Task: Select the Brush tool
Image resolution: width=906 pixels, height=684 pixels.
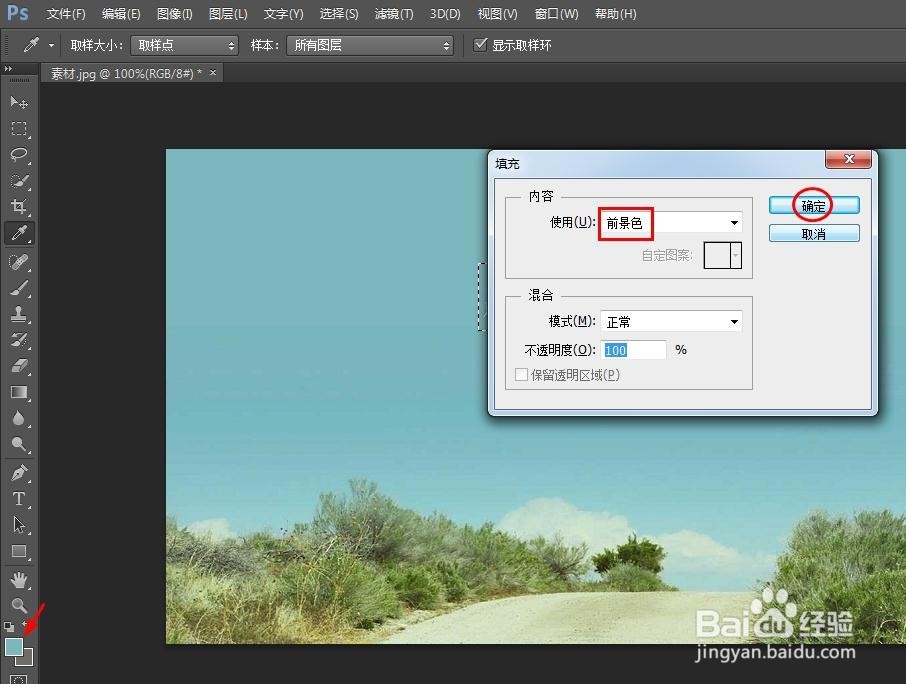Action: click(x=18, y=287)
